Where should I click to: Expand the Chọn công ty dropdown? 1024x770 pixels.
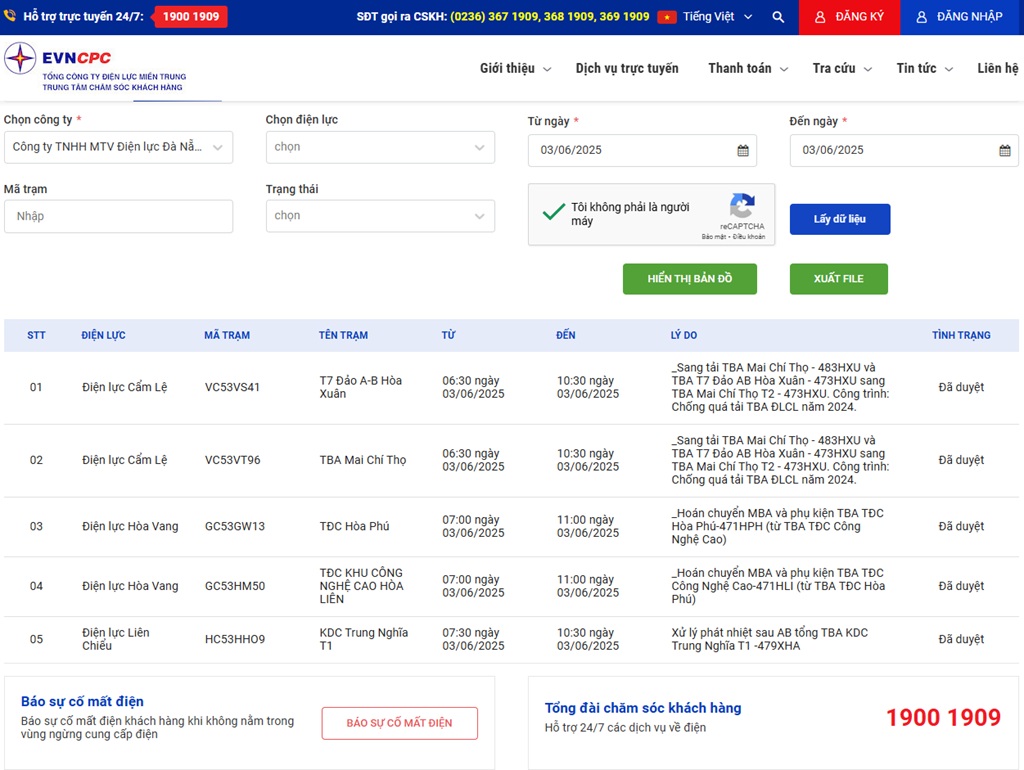pos(118,147)
